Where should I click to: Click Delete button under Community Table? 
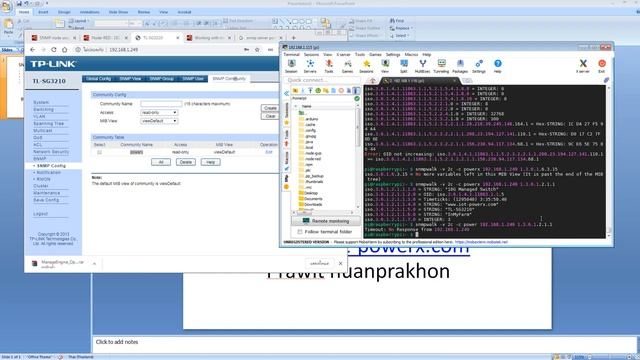point(186,162)
